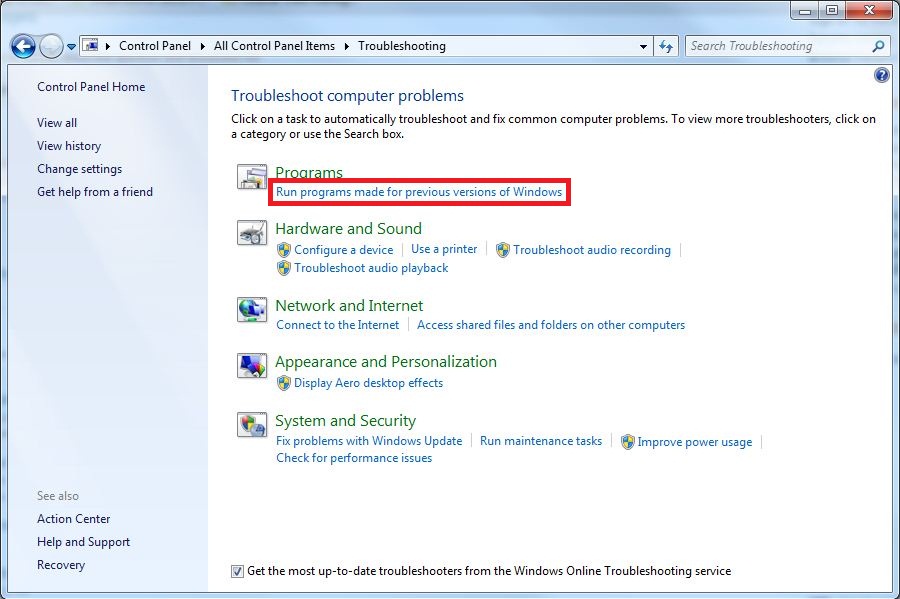Image resolution: width=900 pixels, height=599 pixels.
Task: Click the Control Panel icon in address bar
Action: pos(91,45)
